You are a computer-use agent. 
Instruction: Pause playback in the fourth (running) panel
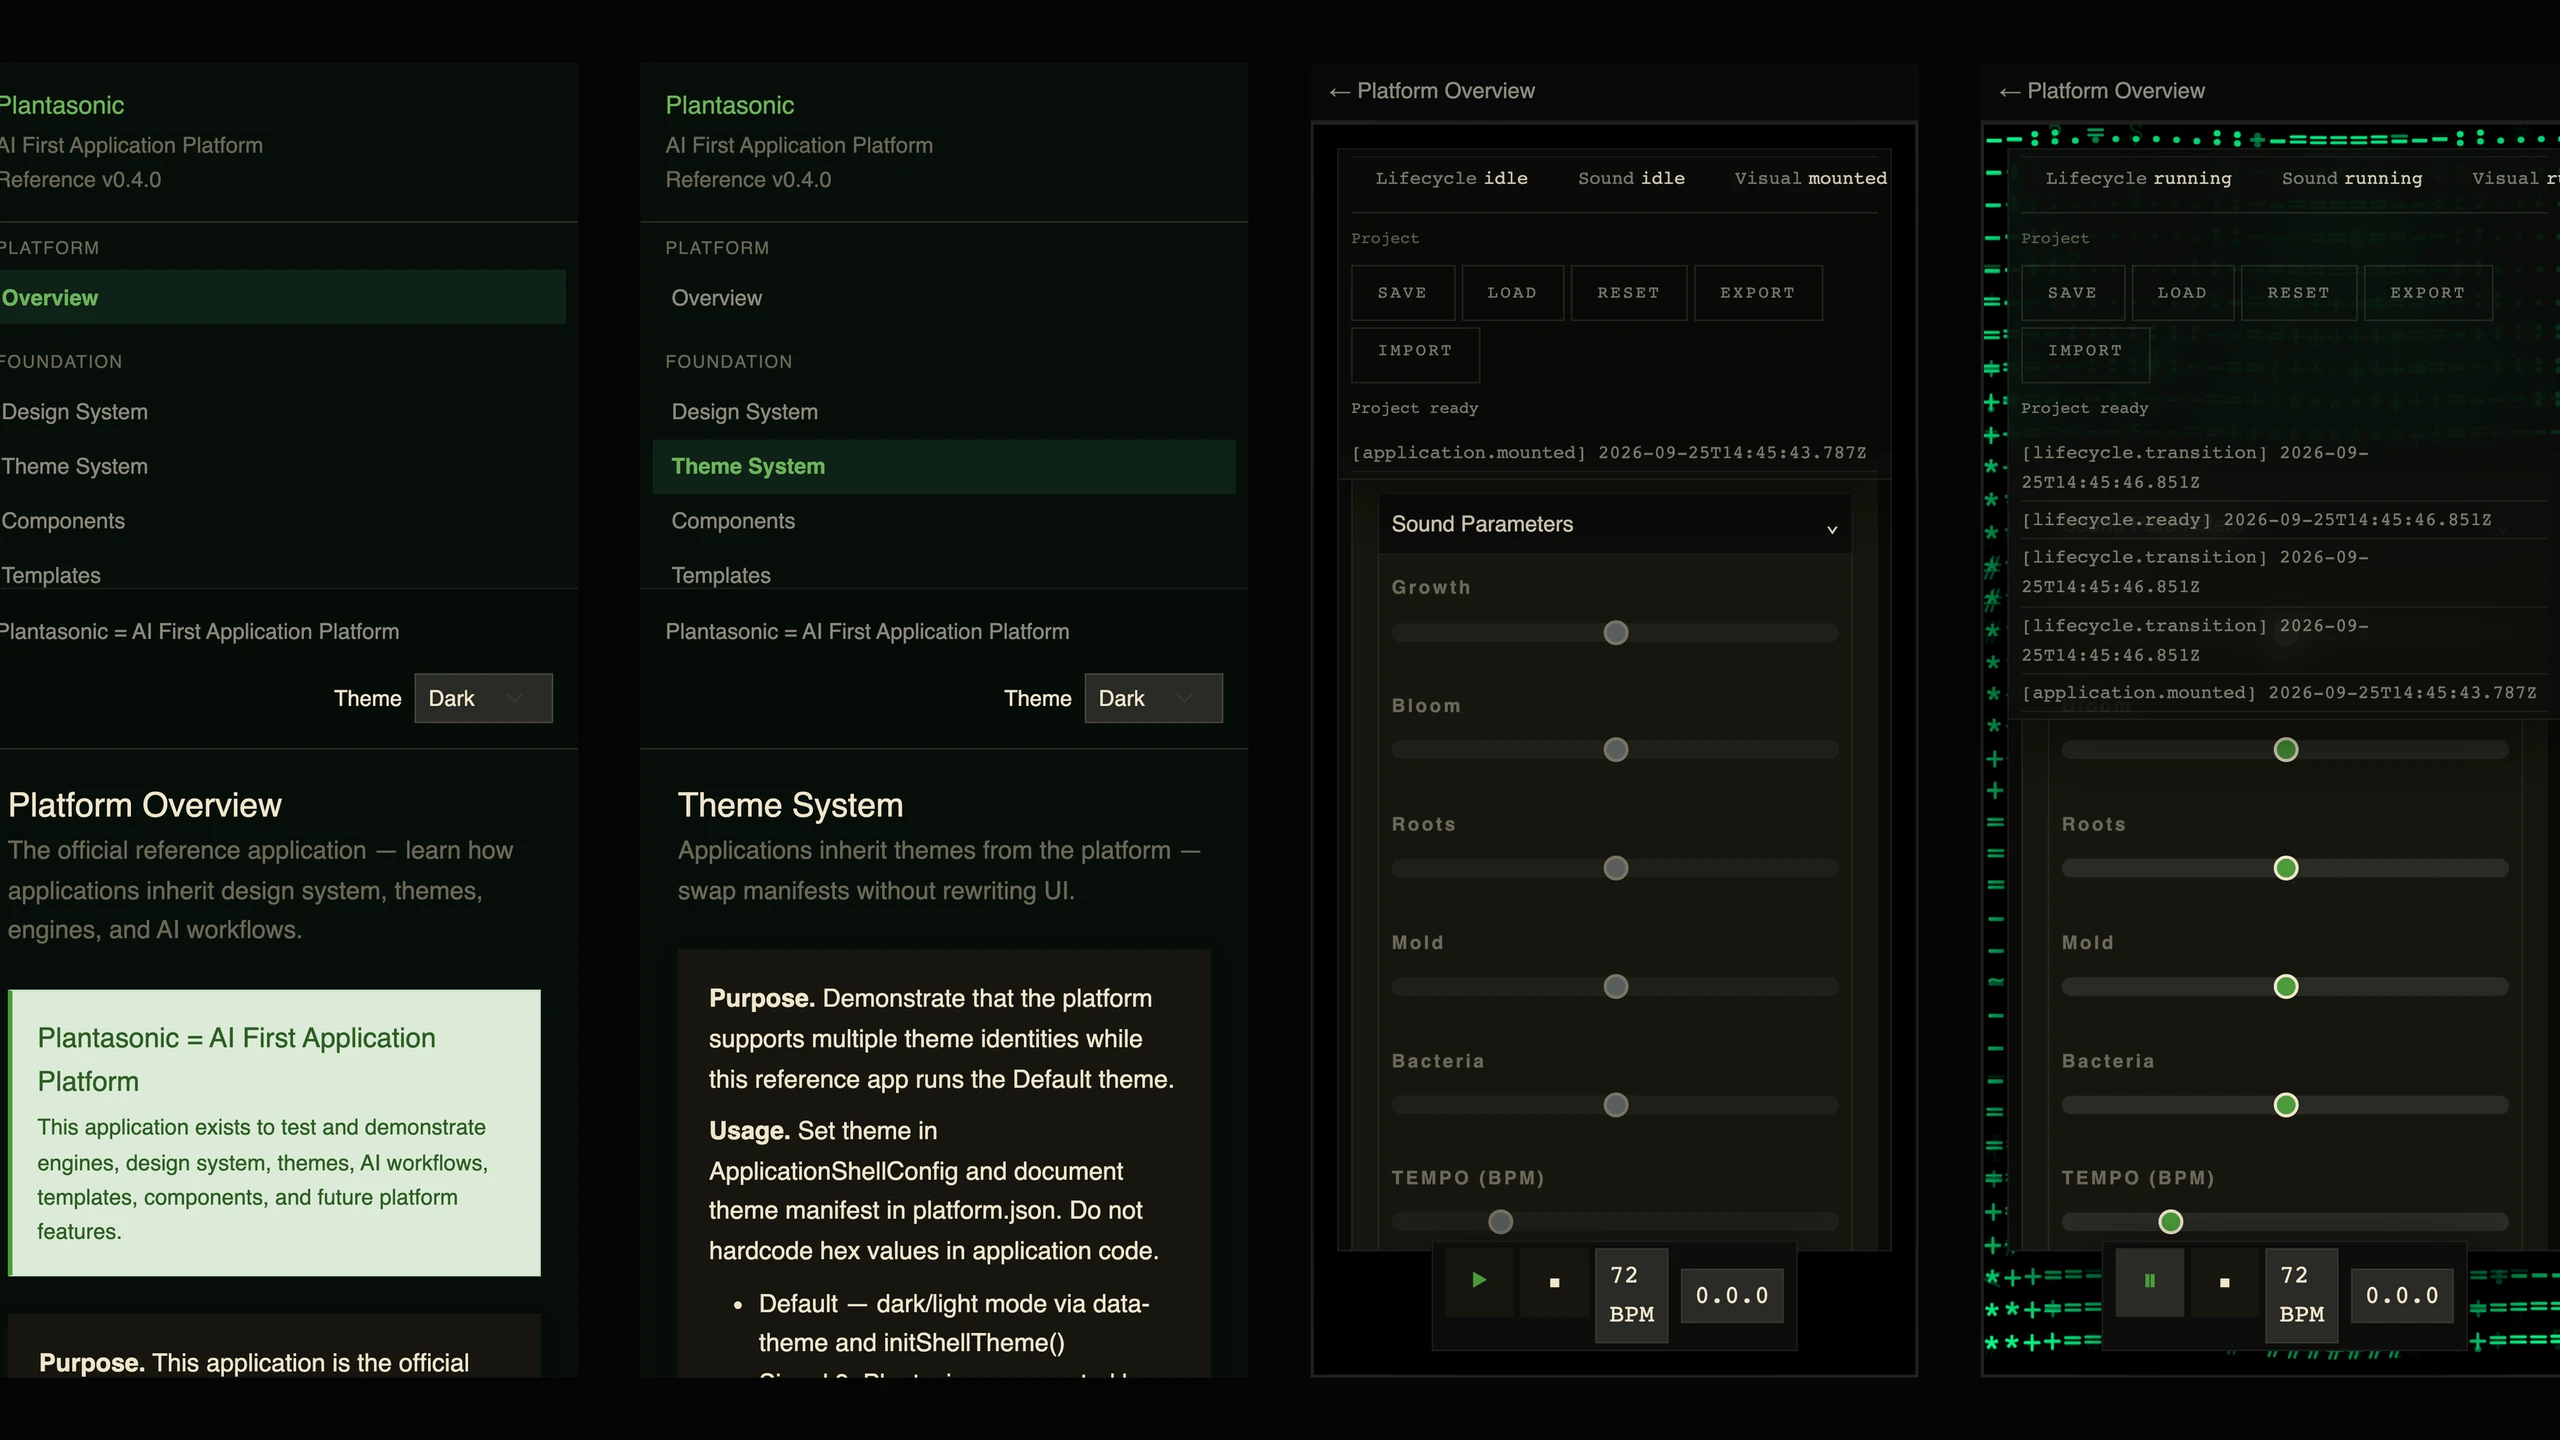pos(2149,1281)
